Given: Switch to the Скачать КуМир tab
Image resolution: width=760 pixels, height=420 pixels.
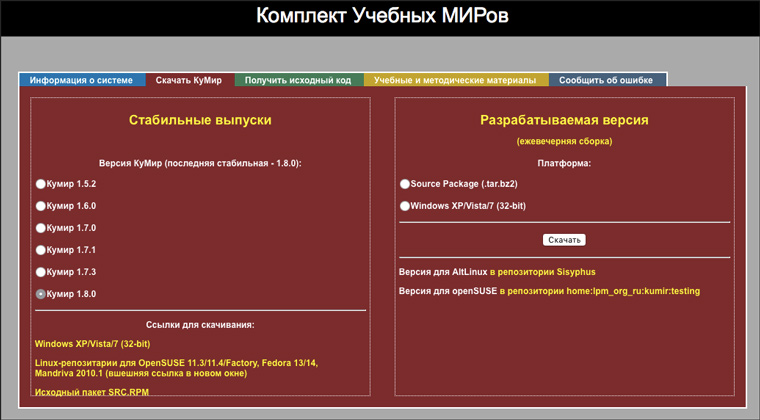Looking at the screenshot, I should point(189,80).
